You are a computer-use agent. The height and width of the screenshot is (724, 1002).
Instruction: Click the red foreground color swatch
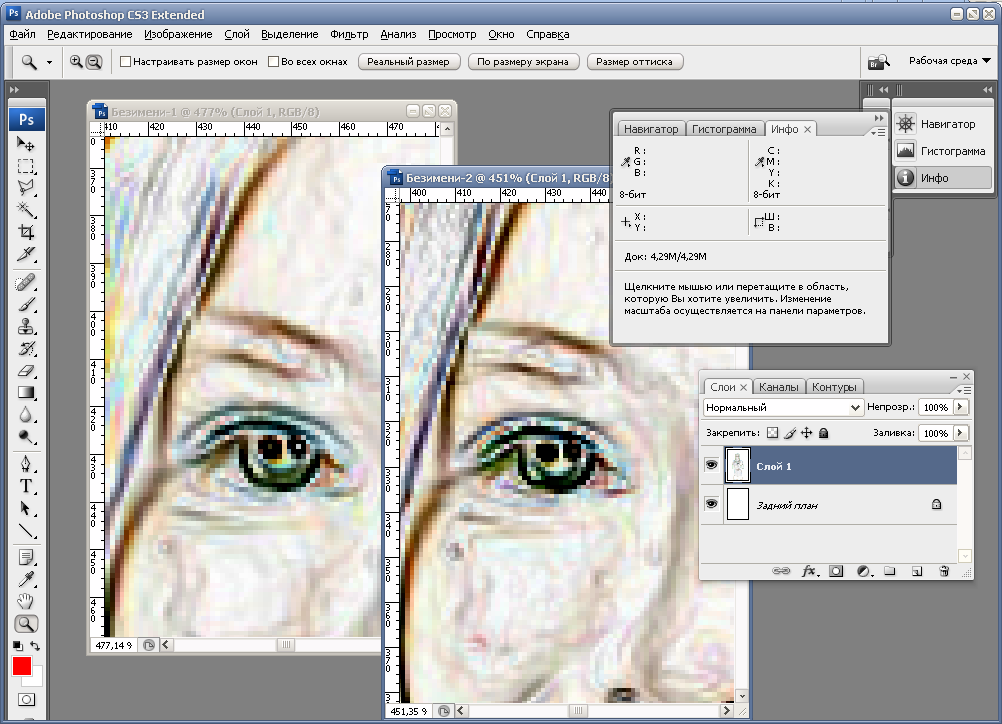coord(22,666)
